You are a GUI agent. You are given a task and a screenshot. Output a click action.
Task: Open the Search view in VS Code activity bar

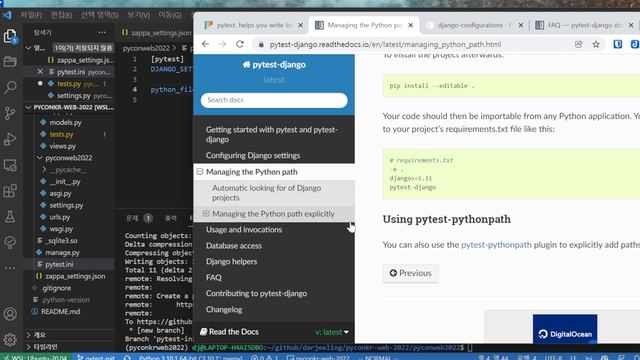(10, 87)
